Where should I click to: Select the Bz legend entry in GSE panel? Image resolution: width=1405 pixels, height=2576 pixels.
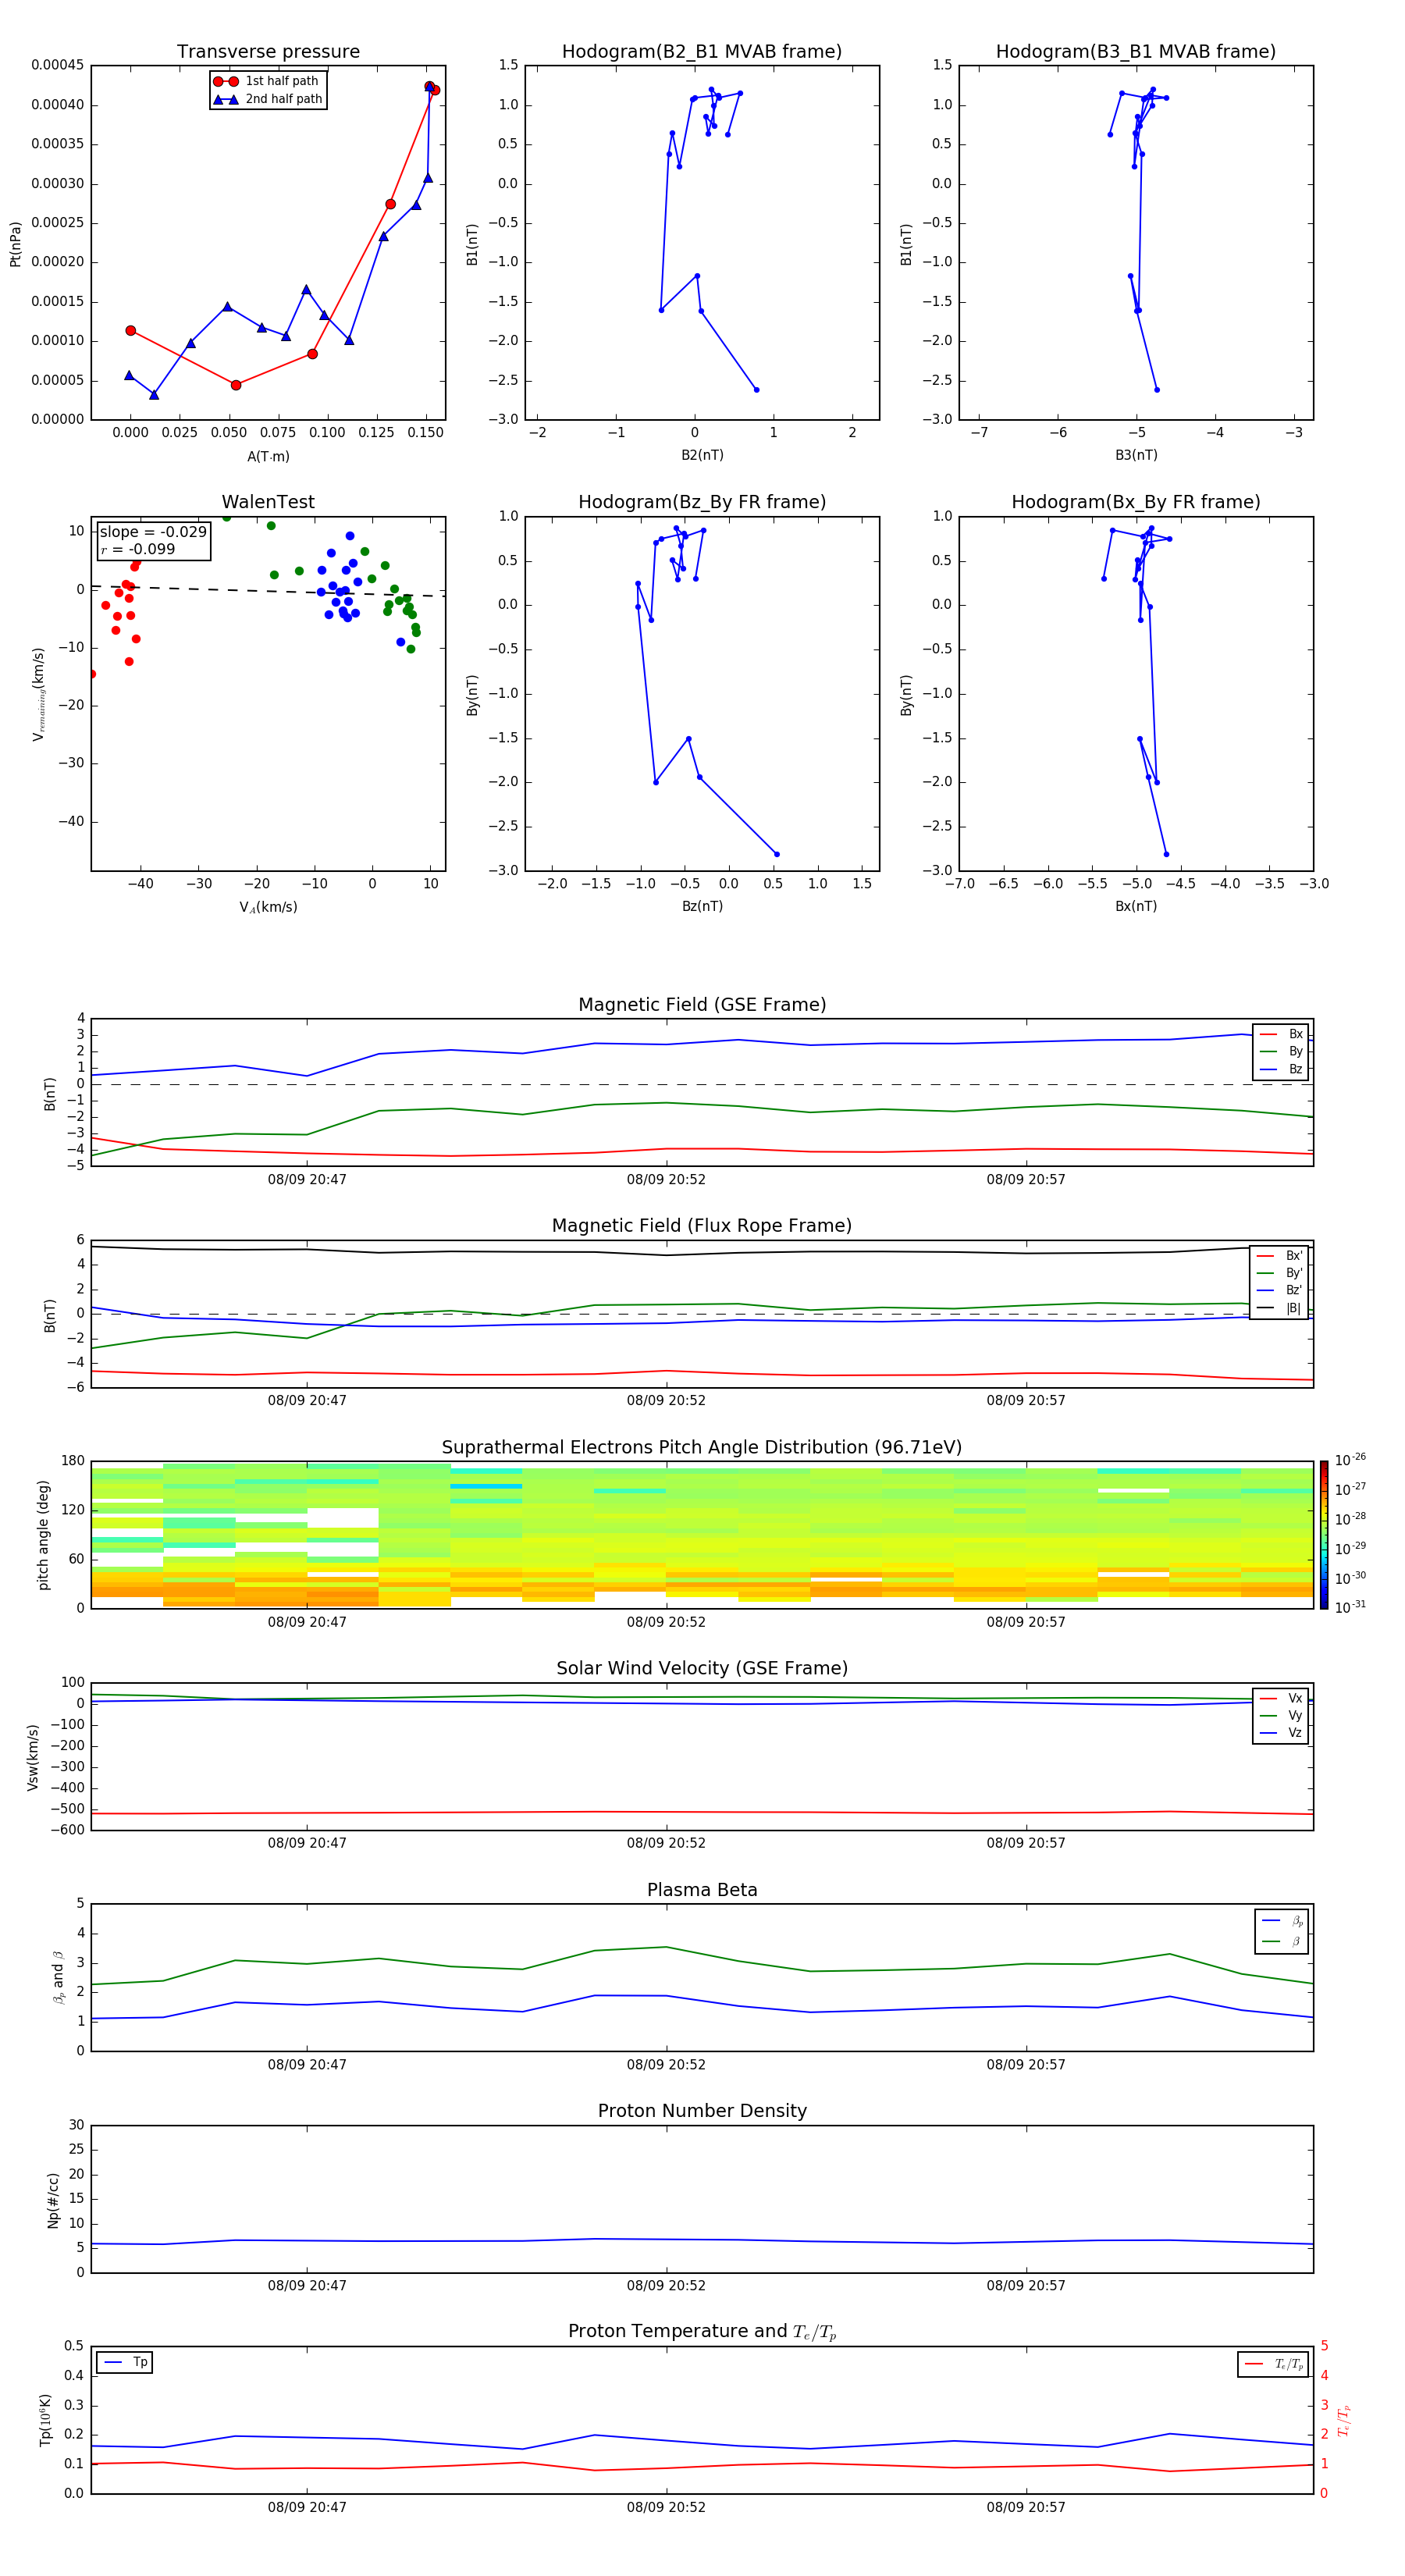coord(1281,1069)
